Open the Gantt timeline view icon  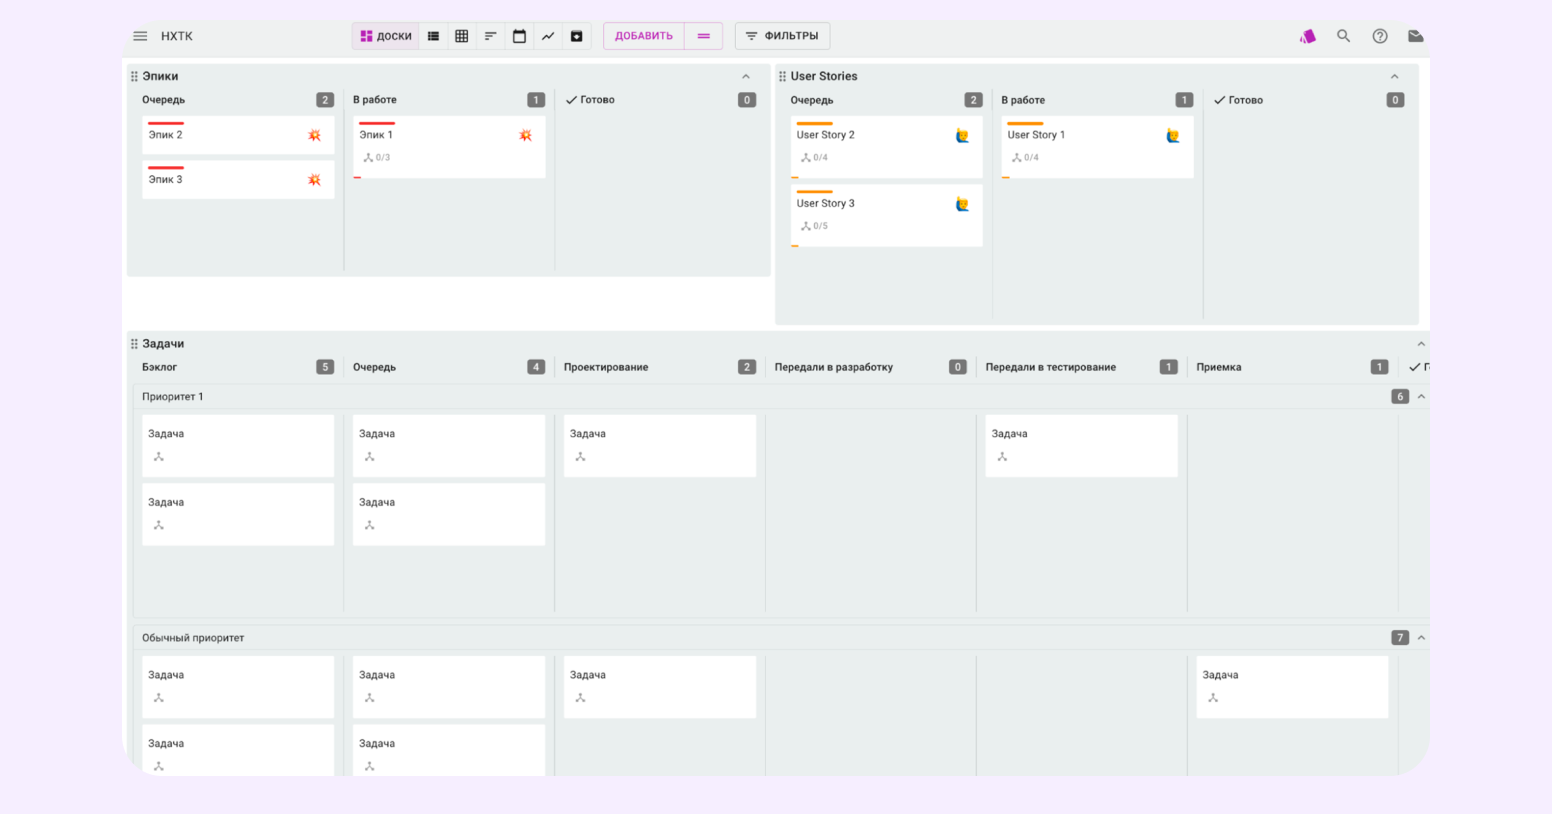[490, 36]
